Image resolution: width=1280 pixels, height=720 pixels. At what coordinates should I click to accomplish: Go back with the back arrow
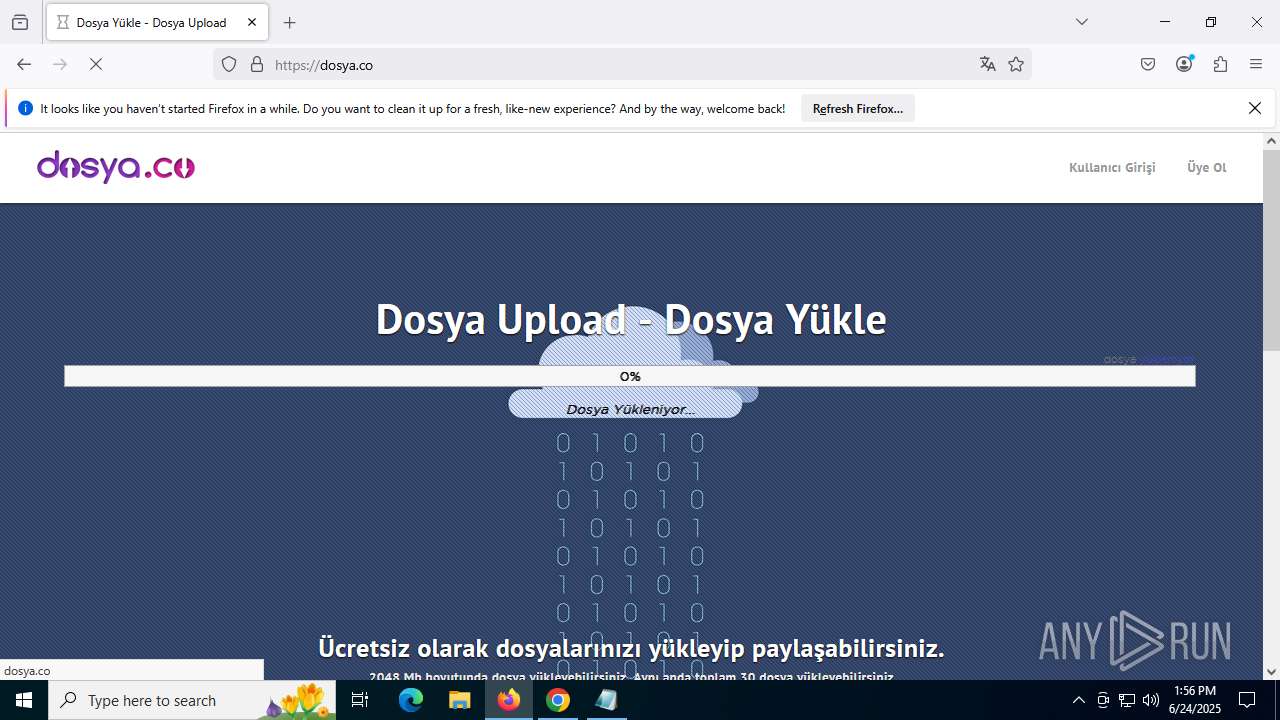pyautogui.click(x=24, y=64)
